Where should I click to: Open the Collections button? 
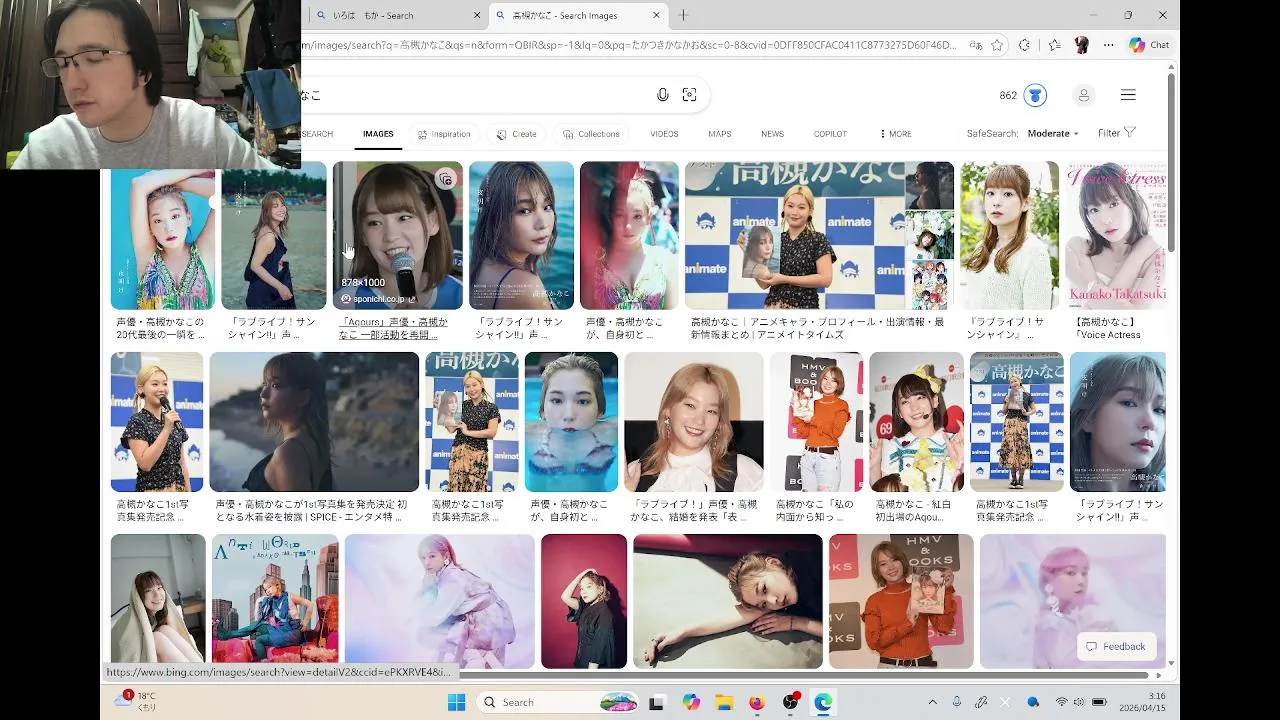tap(591, 134)
